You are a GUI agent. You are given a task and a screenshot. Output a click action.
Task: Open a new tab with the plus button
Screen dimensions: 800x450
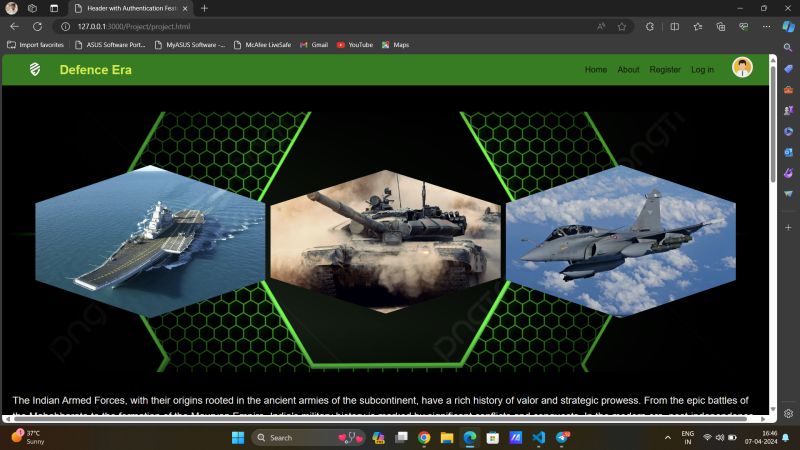click(204, 8)
